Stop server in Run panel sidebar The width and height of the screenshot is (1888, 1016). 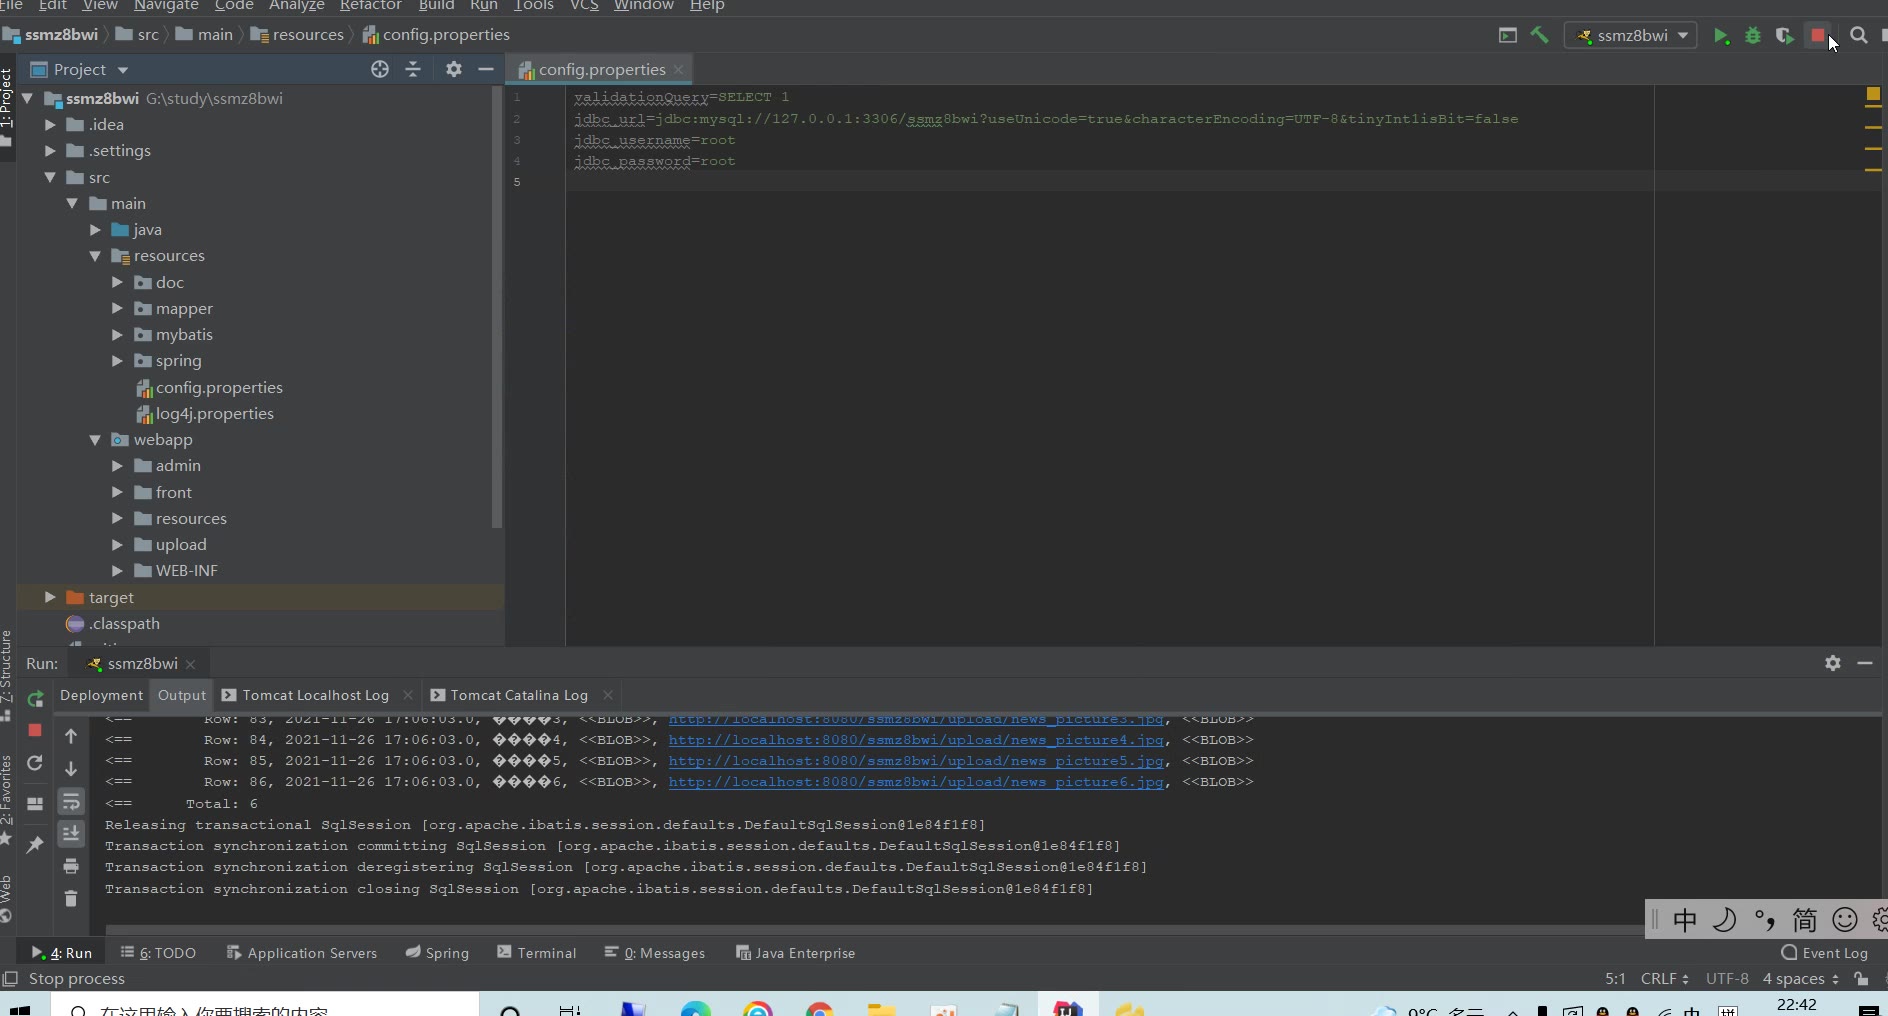click(35, 730)
